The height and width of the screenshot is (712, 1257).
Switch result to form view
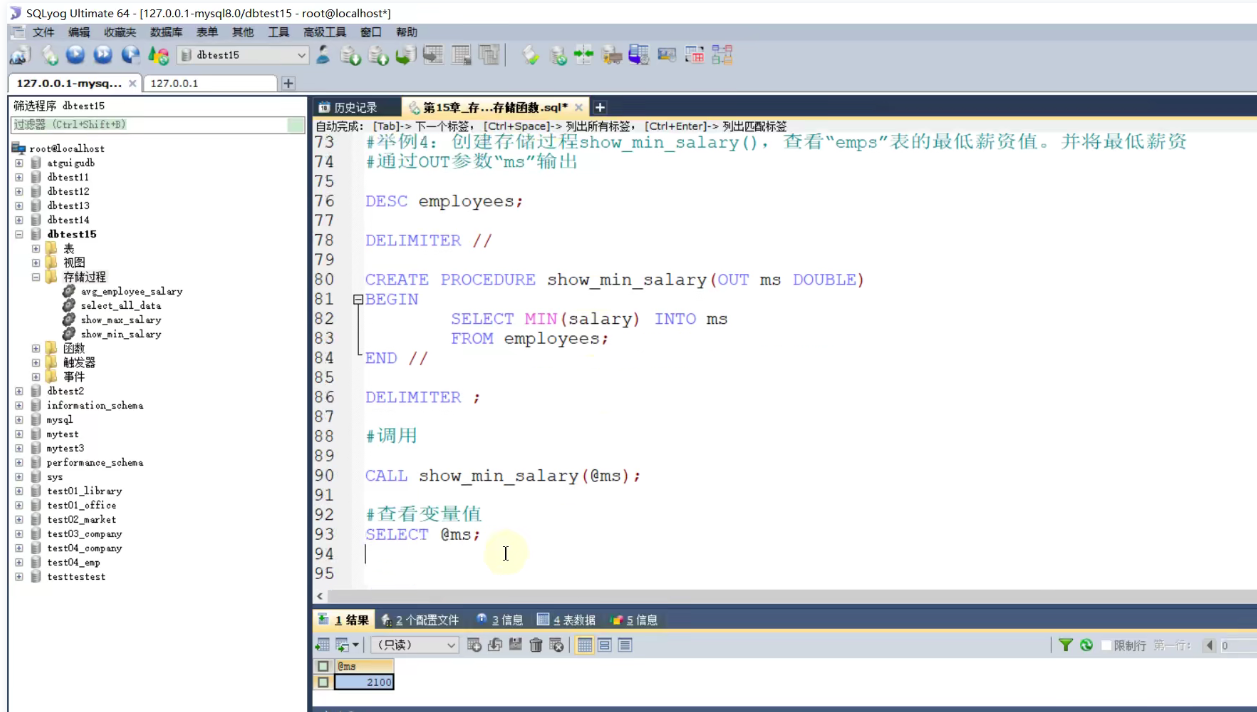[605, 645]
